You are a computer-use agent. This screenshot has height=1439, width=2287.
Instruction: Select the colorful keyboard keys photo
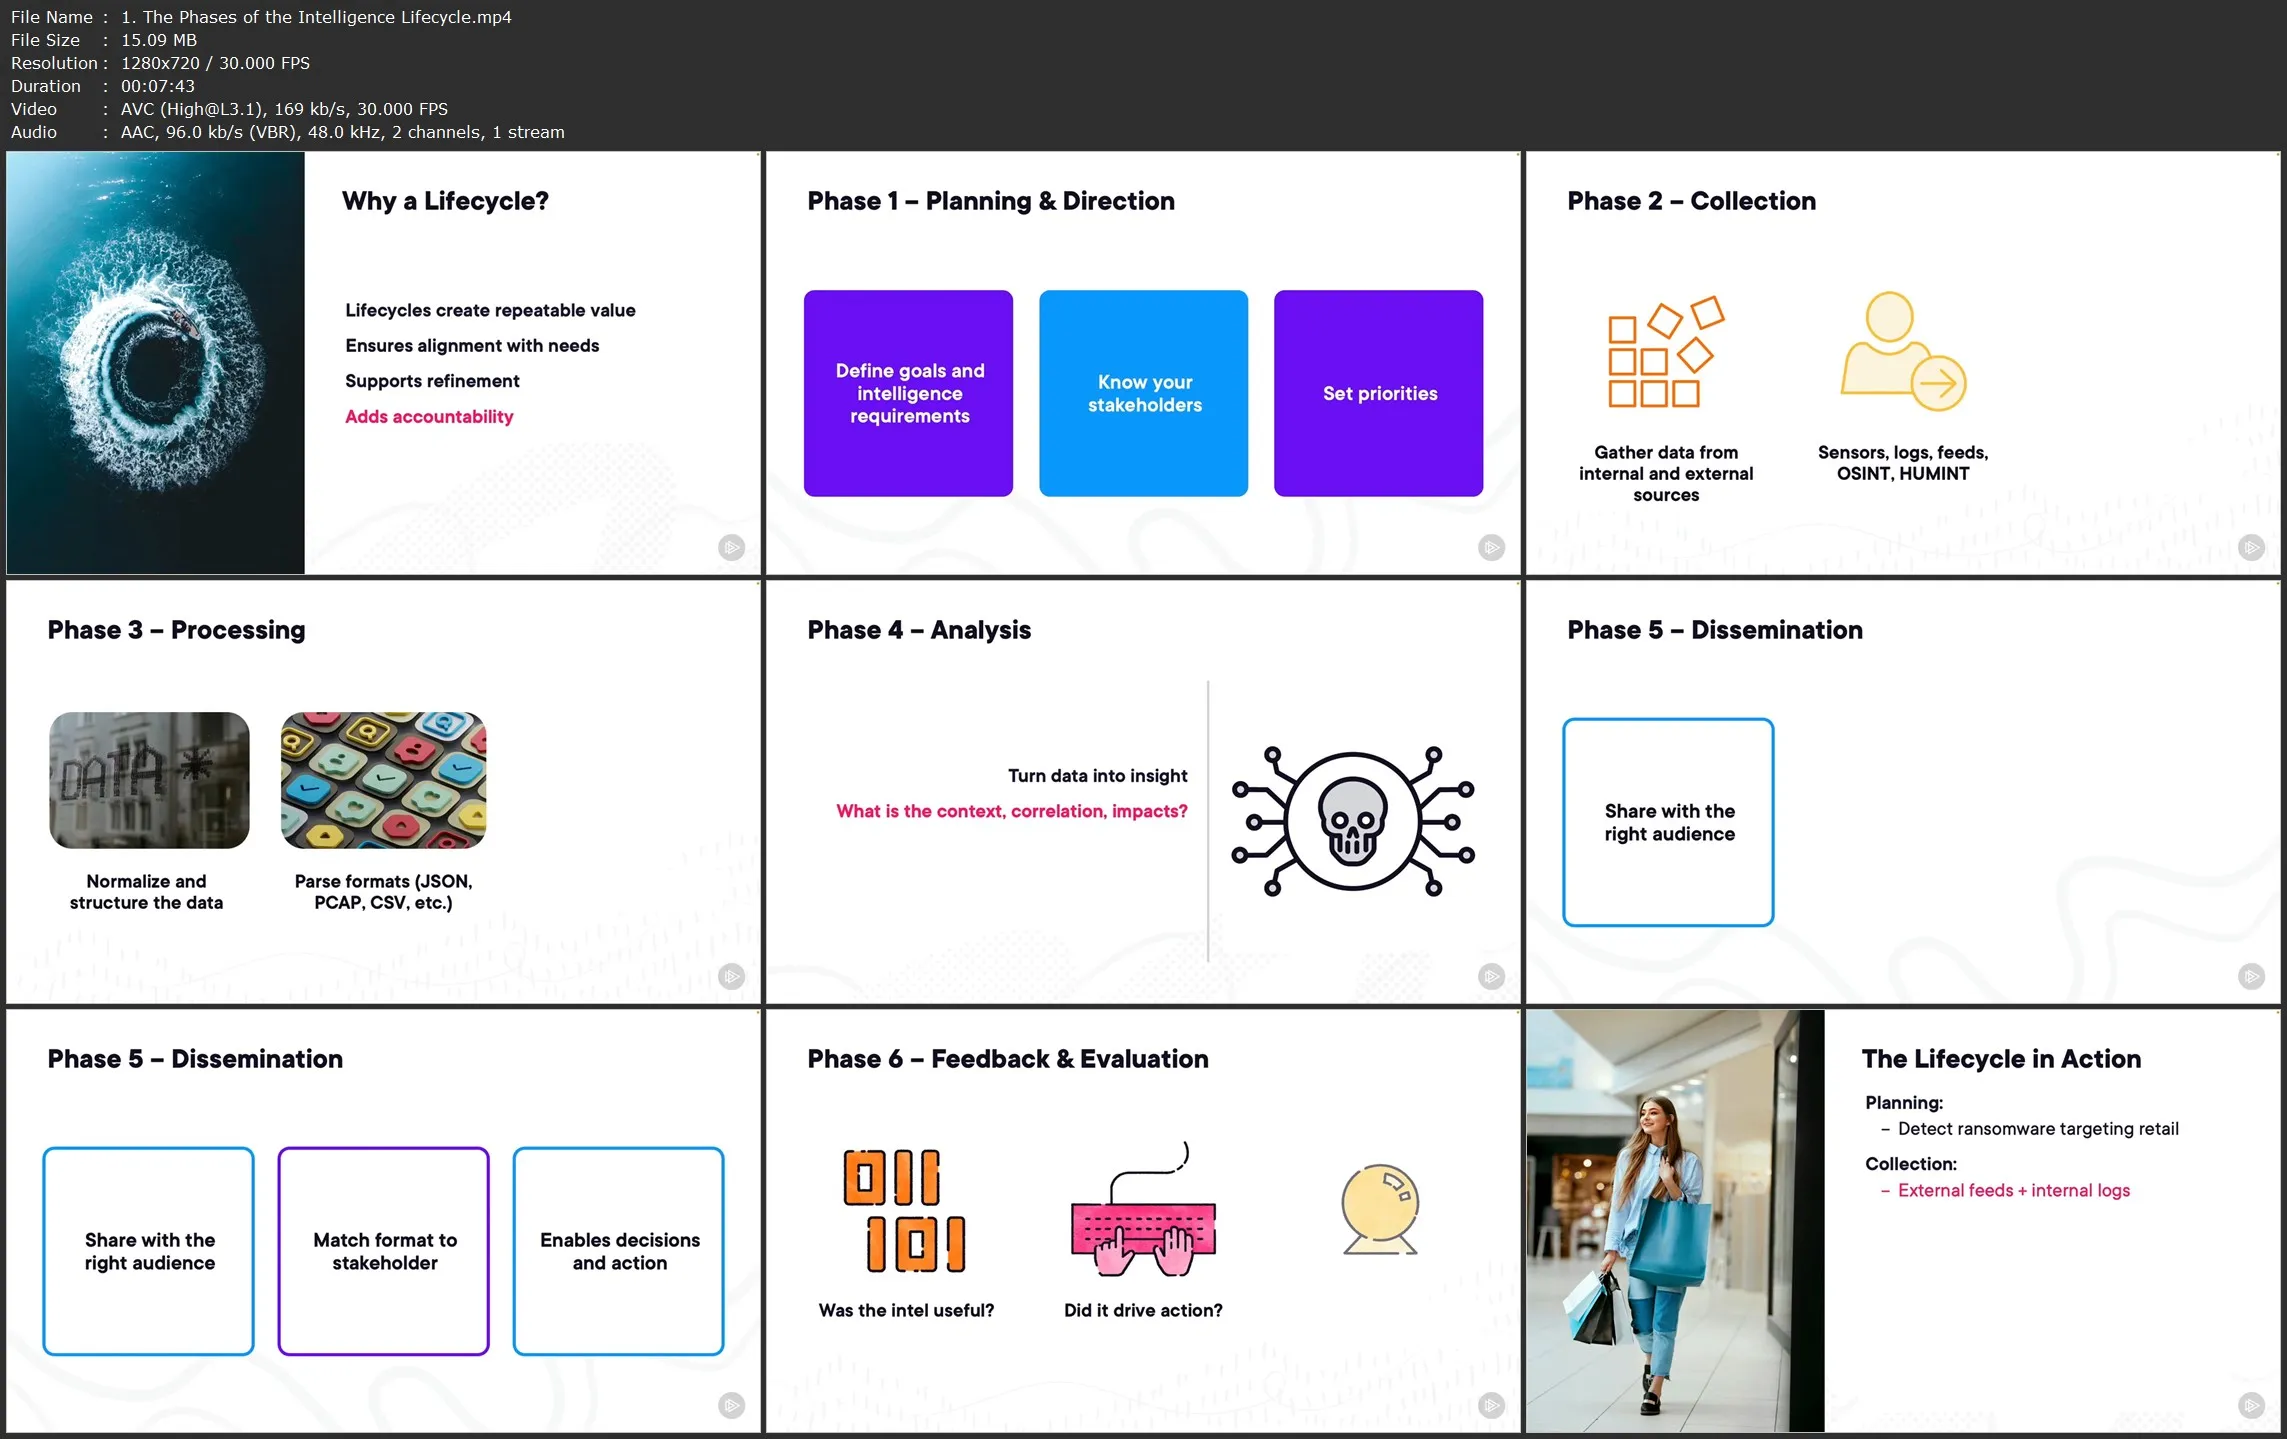point(384,780)
